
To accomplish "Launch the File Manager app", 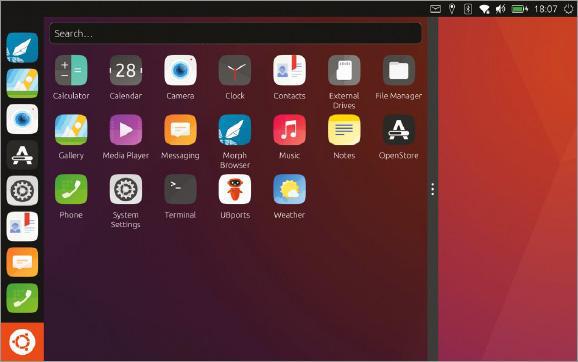I will coord(398,70).
